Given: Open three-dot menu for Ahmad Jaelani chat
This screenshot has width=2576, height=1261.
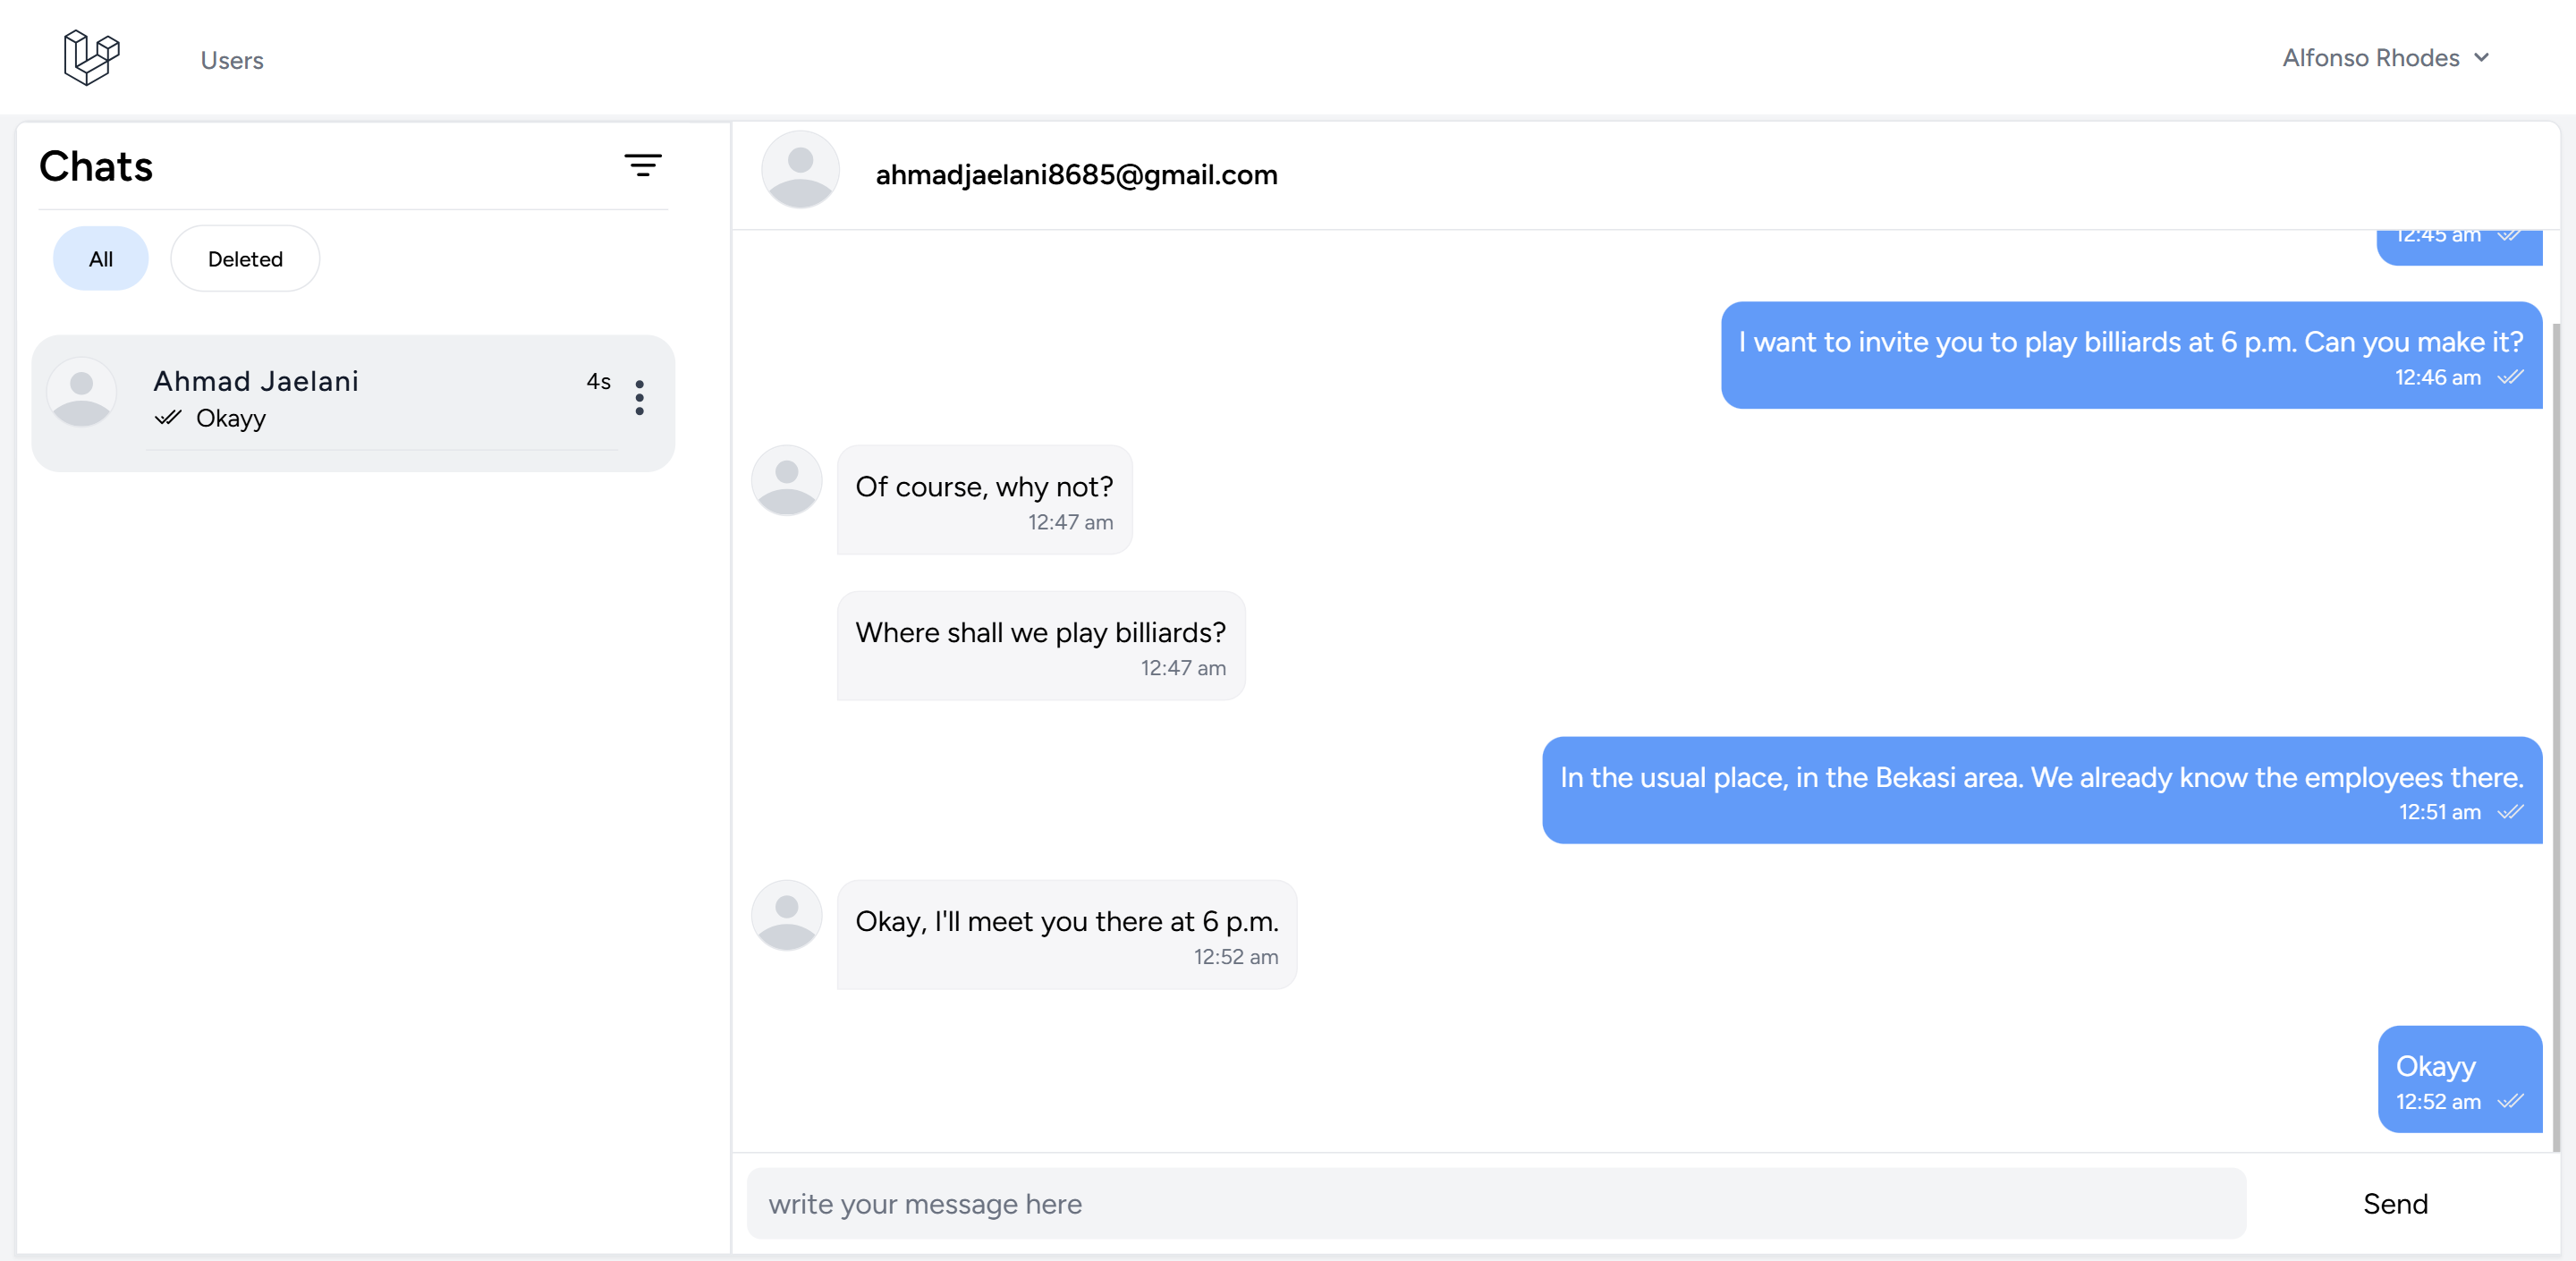Looking at the screenshot, I should point(639,398).
